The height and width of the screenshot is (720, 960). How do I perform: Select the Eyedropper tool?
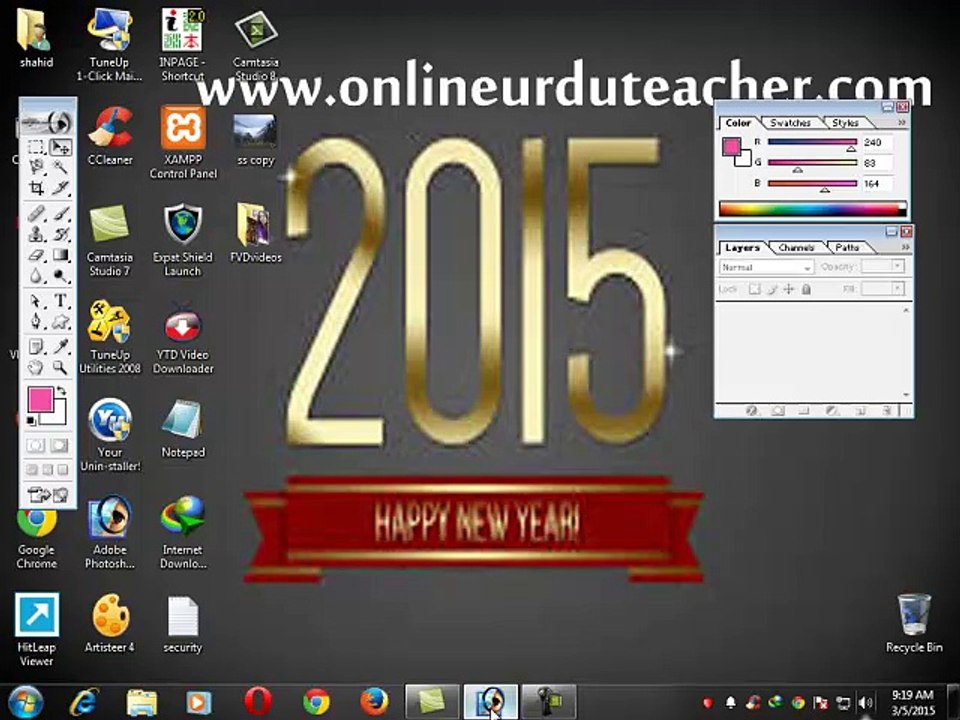coord(61,347)
